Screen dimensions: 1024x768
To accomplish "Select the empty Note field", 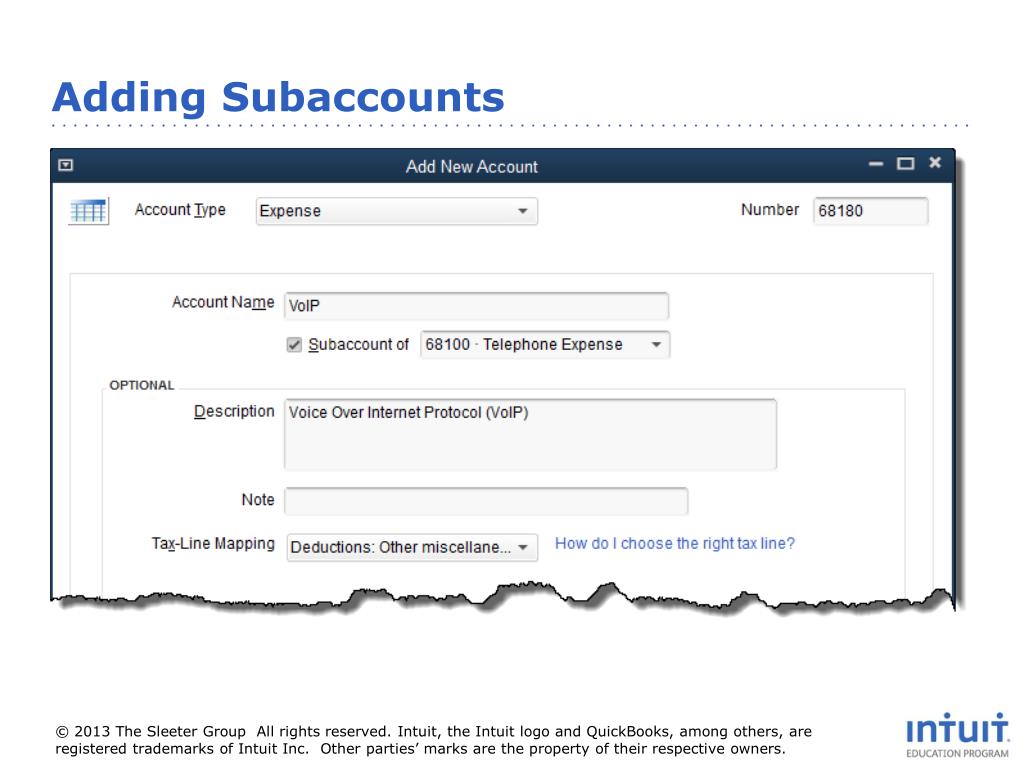I will coord(486,501).
